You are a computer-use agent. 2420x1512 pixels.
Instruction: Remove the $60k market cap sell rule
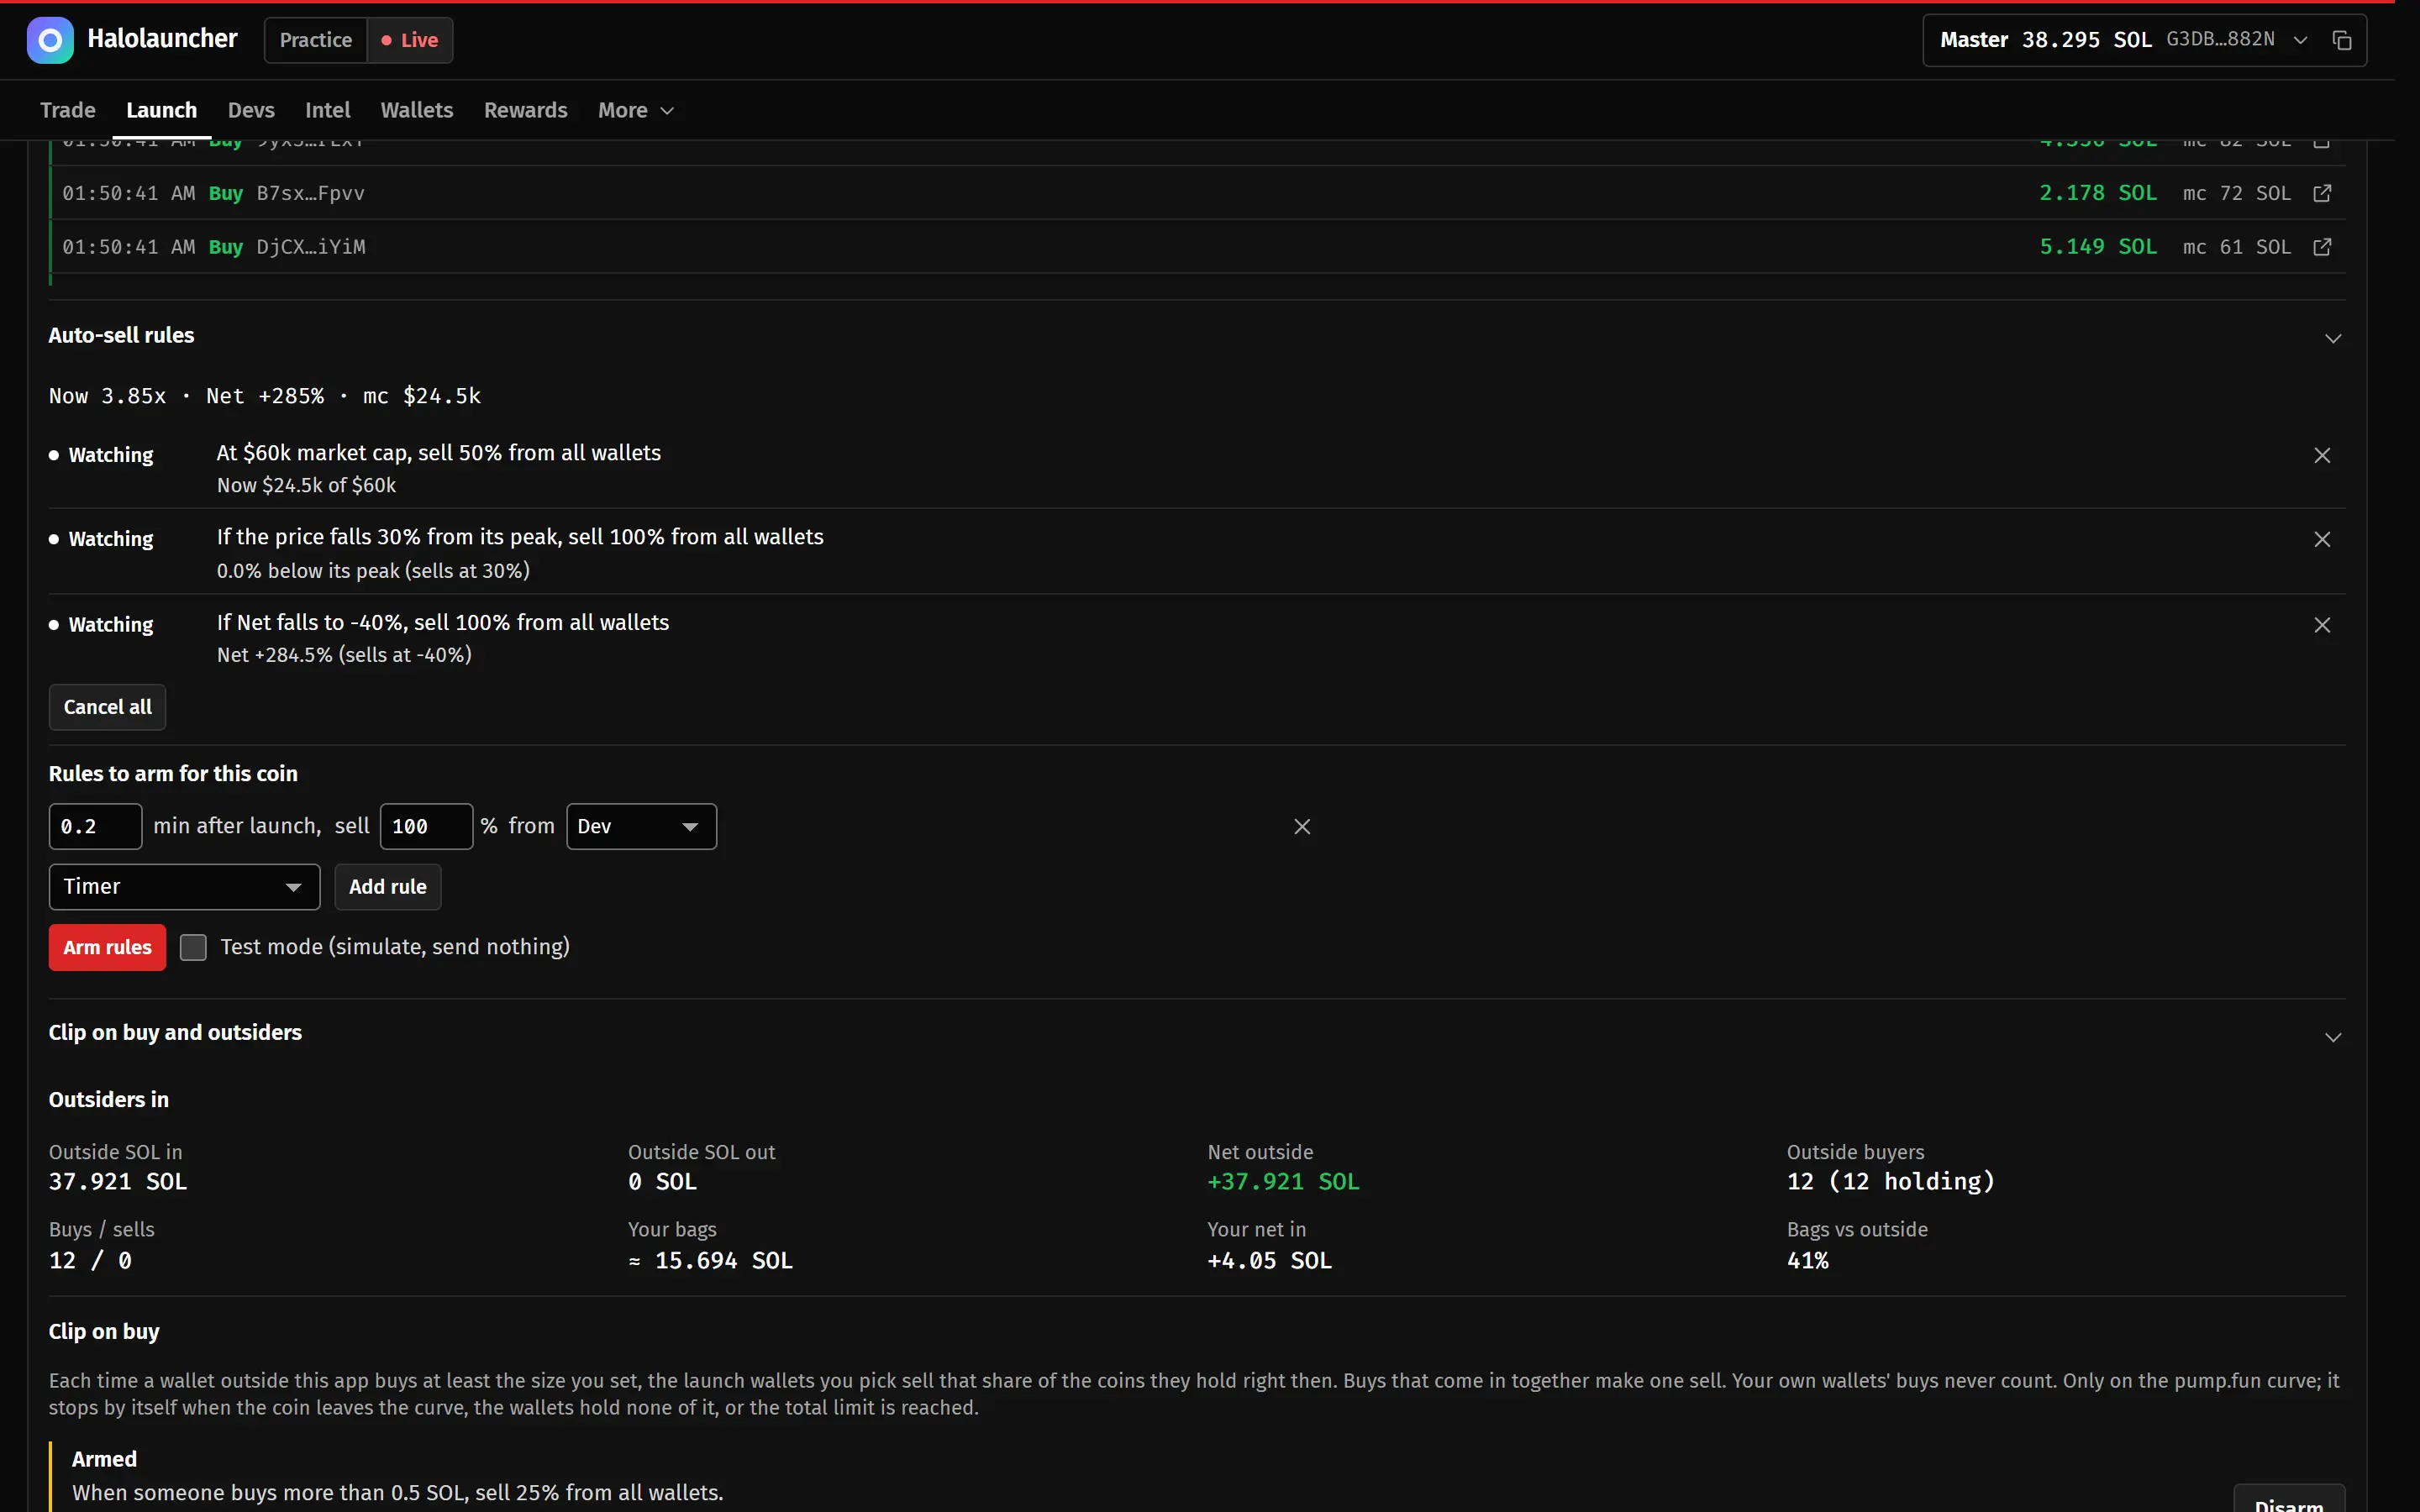click(2322, 455)
